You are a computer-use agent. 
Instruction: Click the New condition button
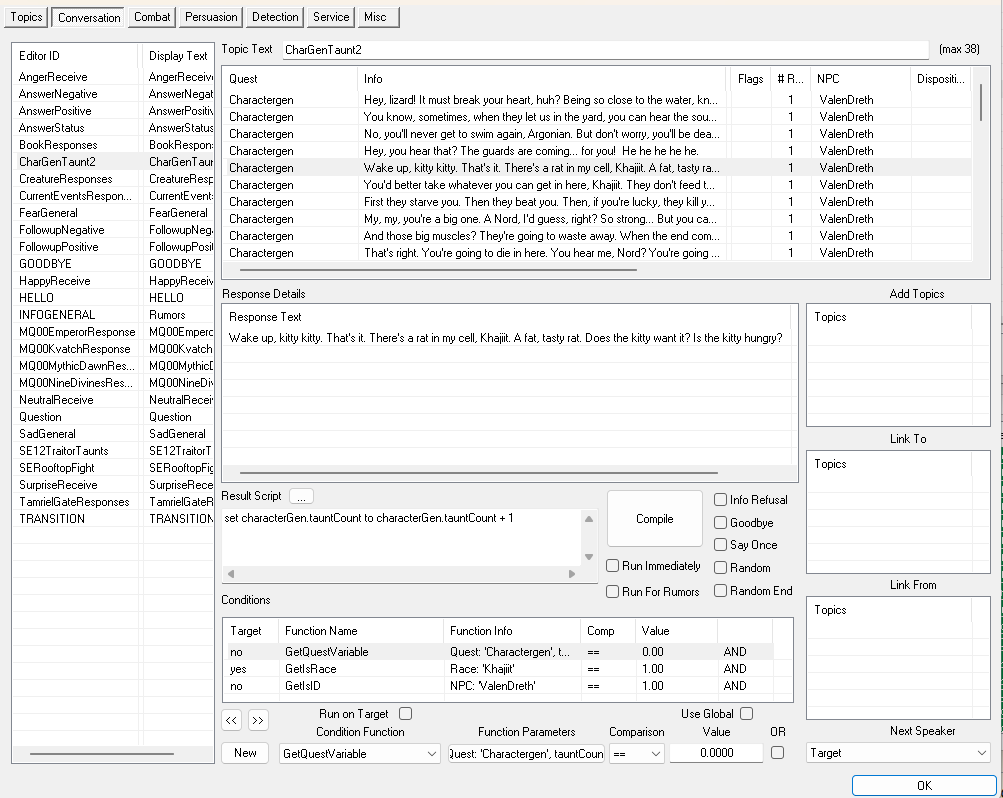[x=245, y=753]
